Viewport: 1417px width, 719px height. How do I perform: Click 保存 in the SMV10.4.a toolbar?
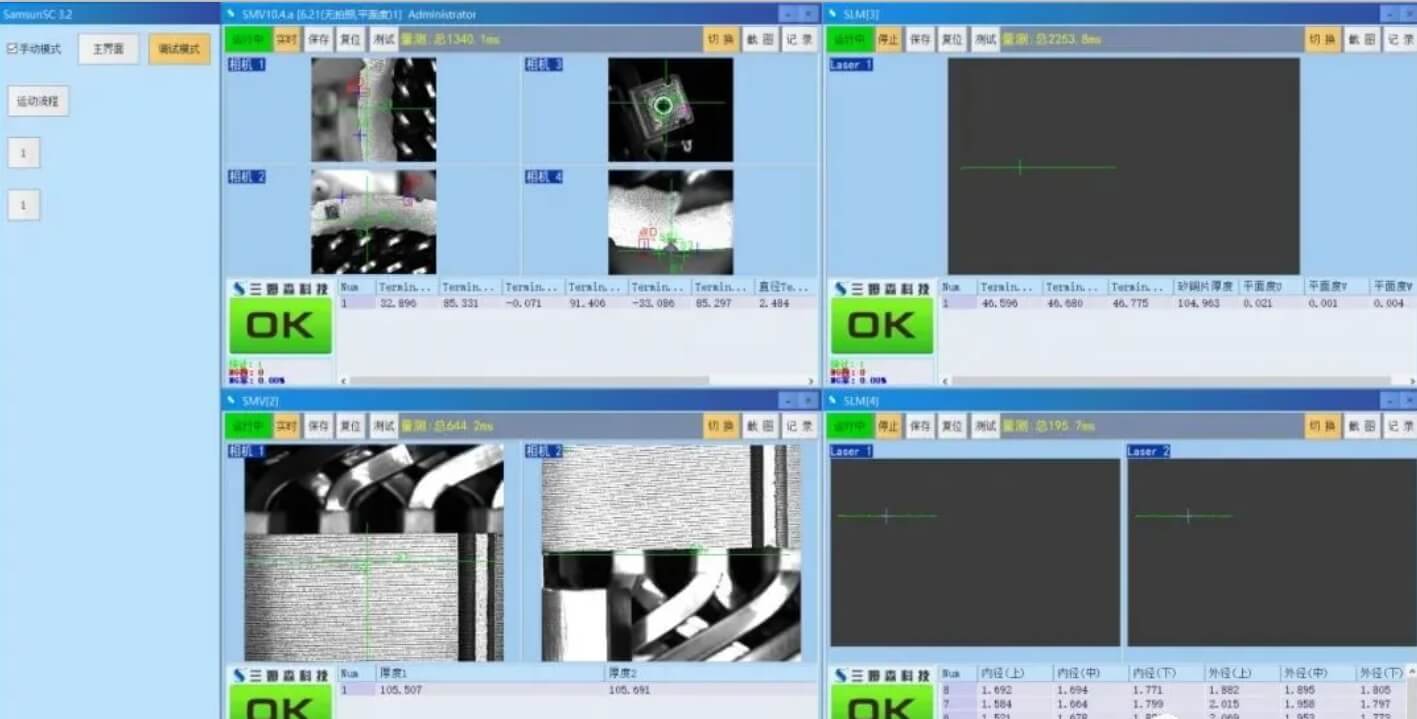point(319,39)
